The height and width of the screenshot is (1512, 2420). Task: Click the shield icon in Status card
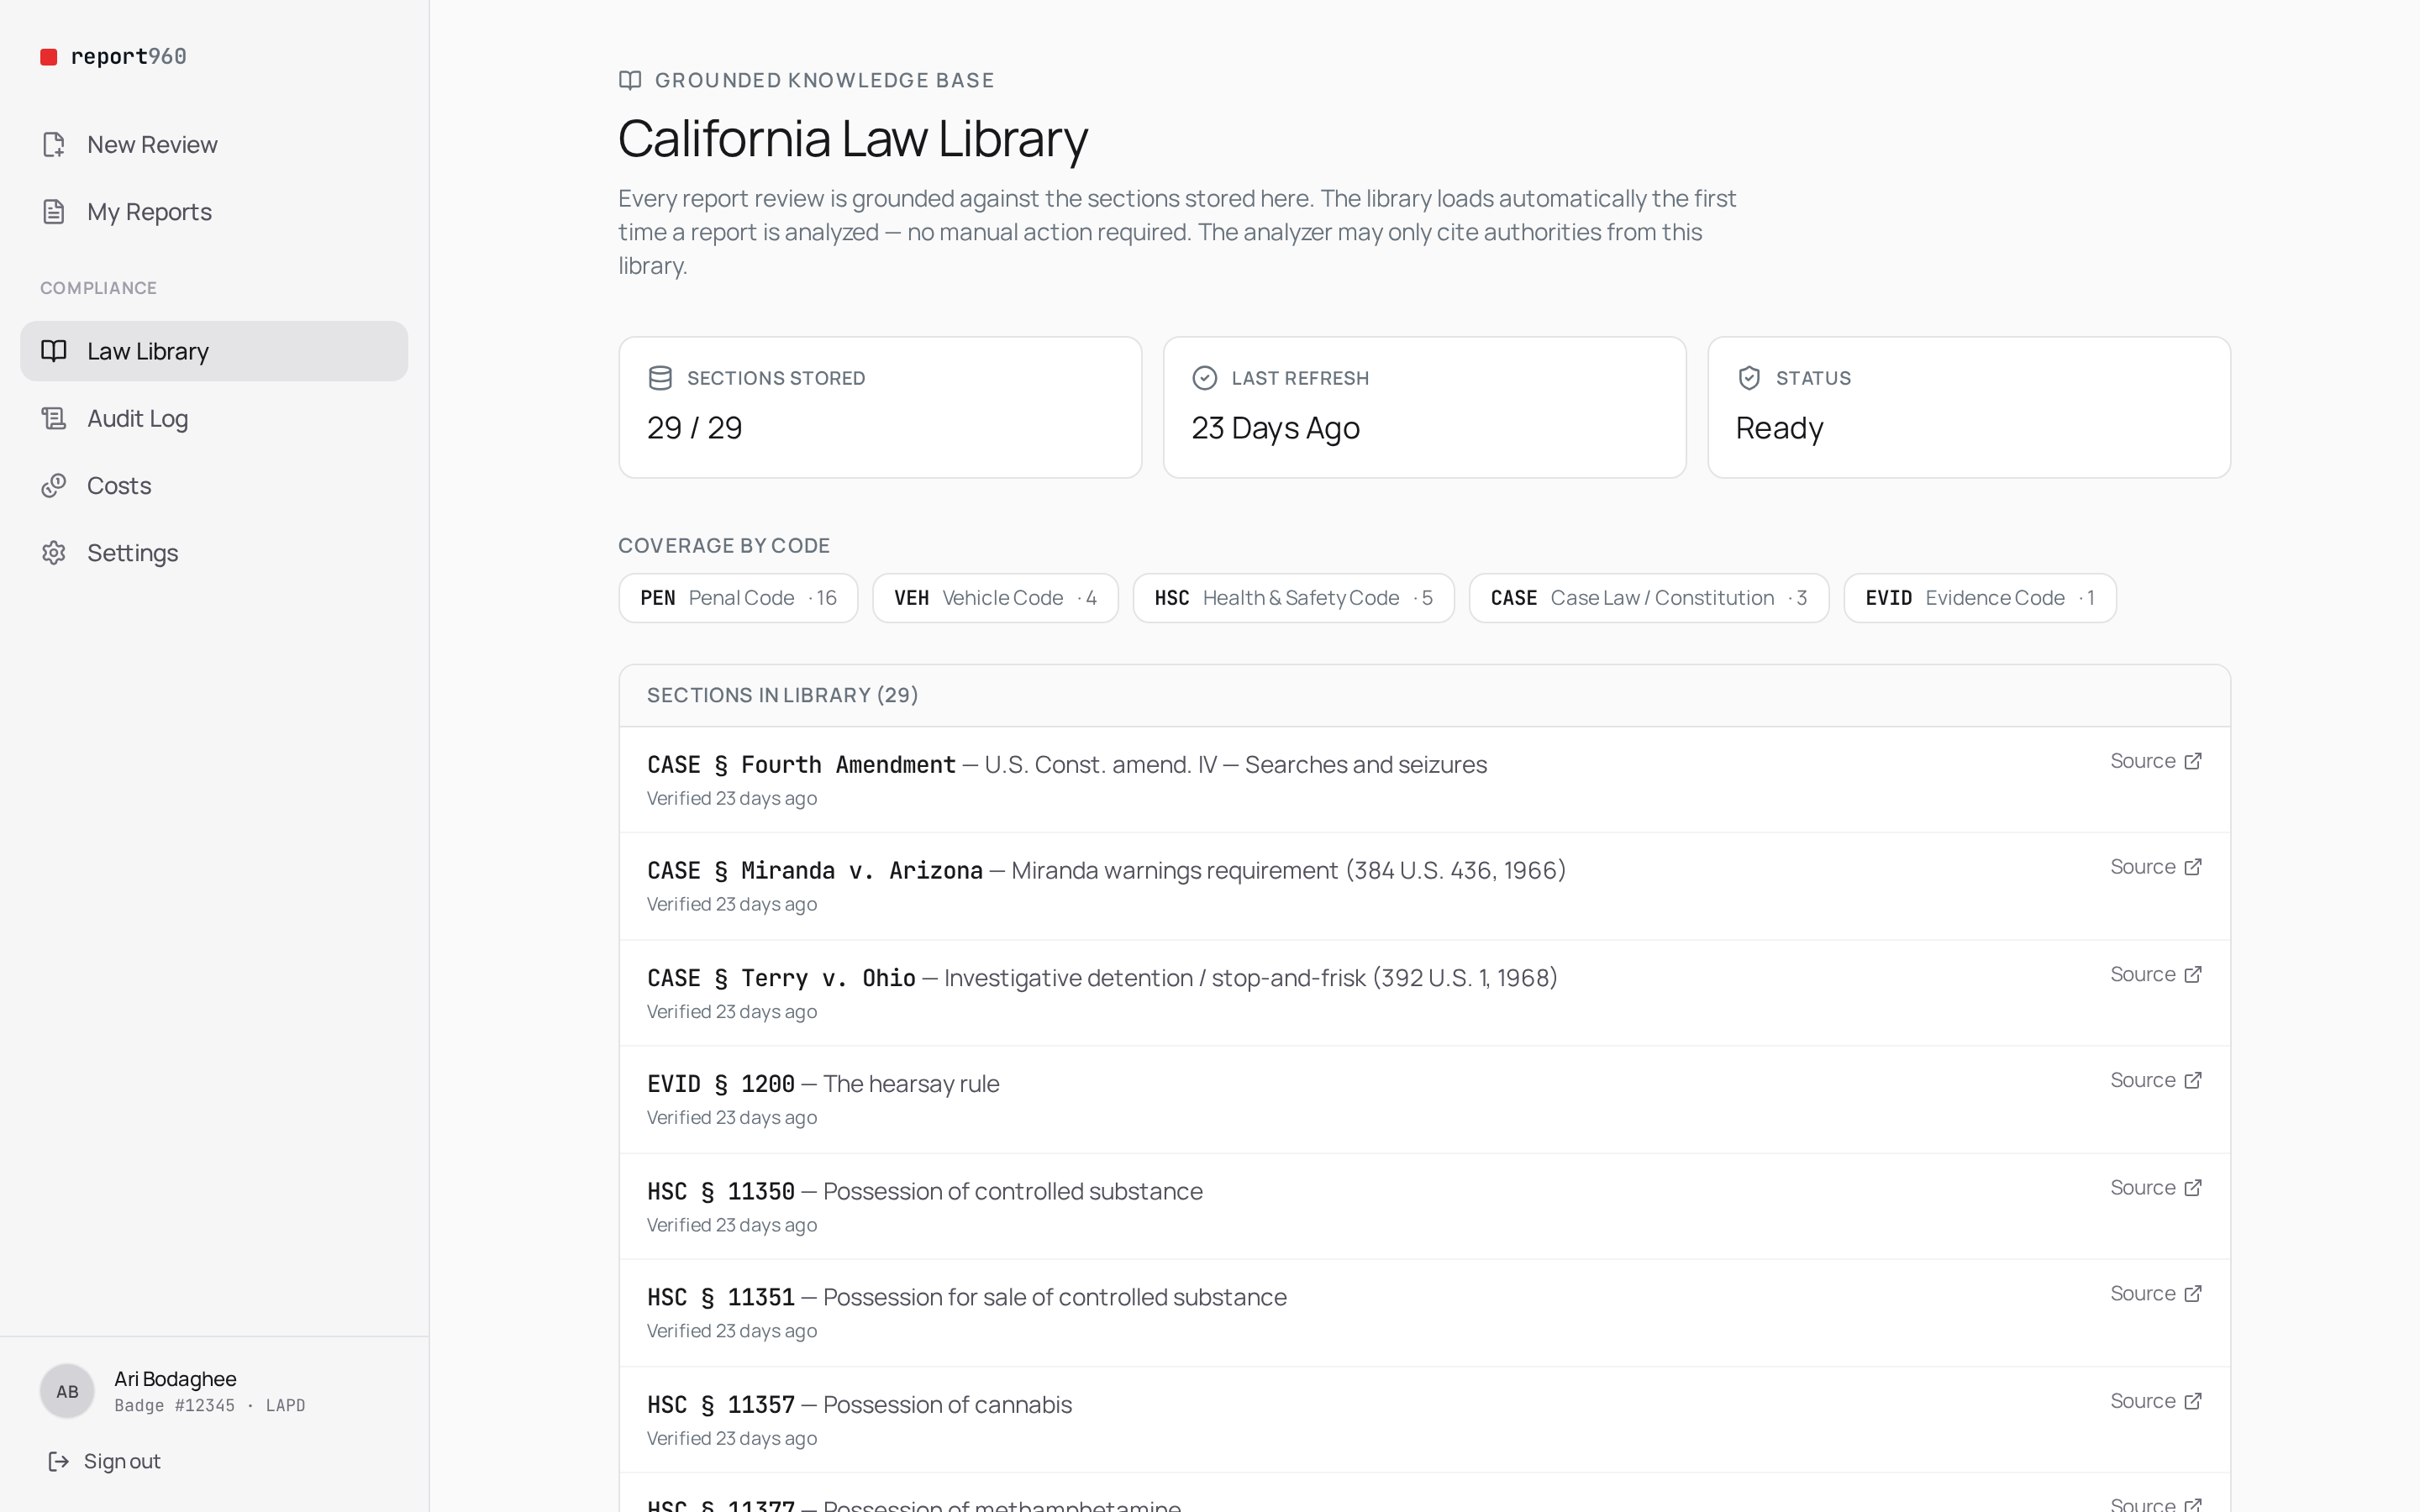point(1749,378)
